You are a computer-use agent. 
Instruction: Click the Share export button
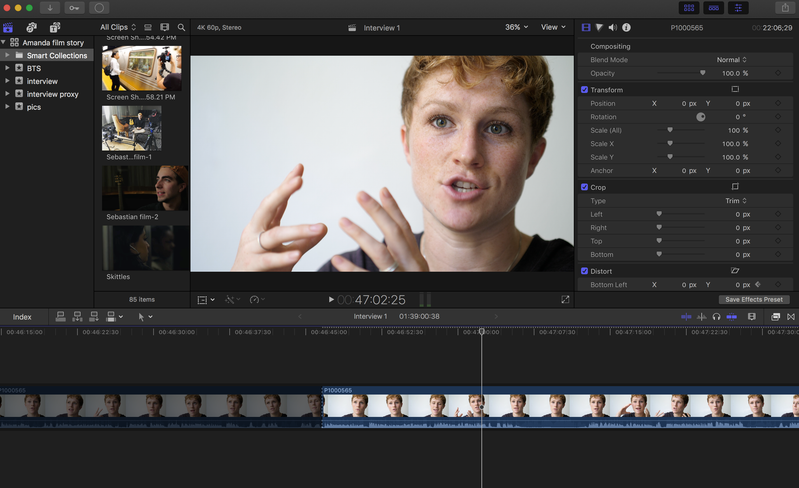click(x=785, y=8)
